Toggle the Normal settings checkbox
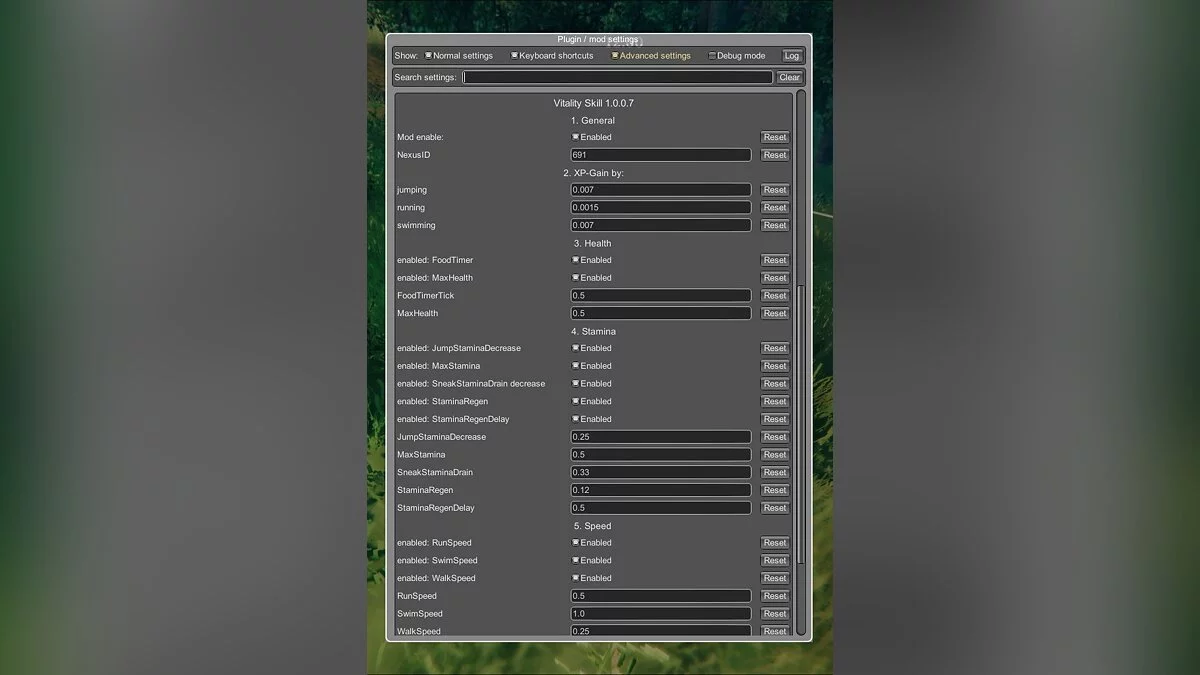The height and width of the screenshot is (675, 1200). 429,56
